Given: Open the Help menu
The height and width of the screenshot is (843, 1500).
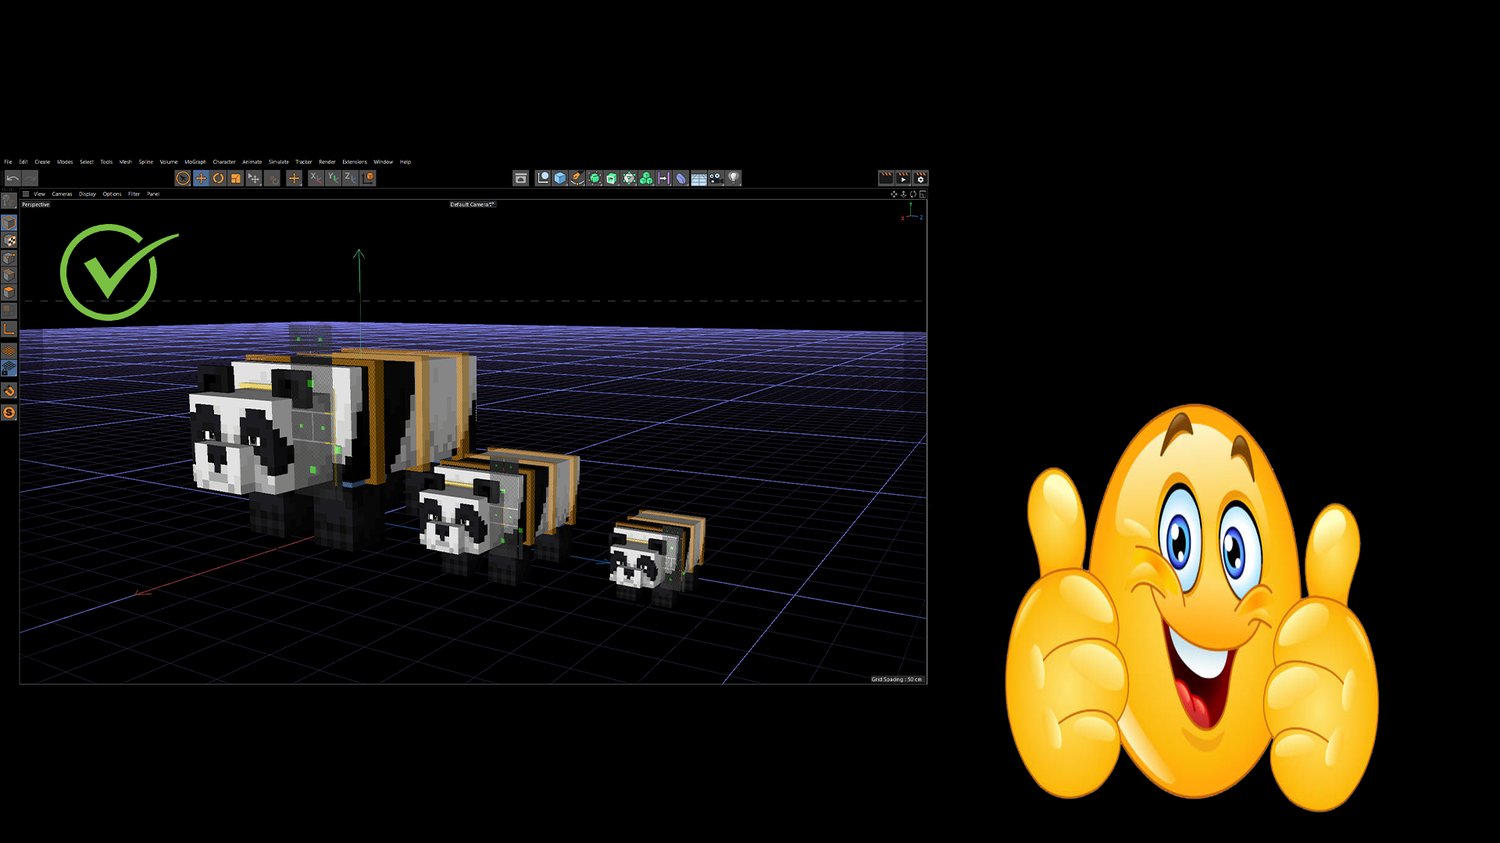Looking at the screenshot, I should click(405, 162).
